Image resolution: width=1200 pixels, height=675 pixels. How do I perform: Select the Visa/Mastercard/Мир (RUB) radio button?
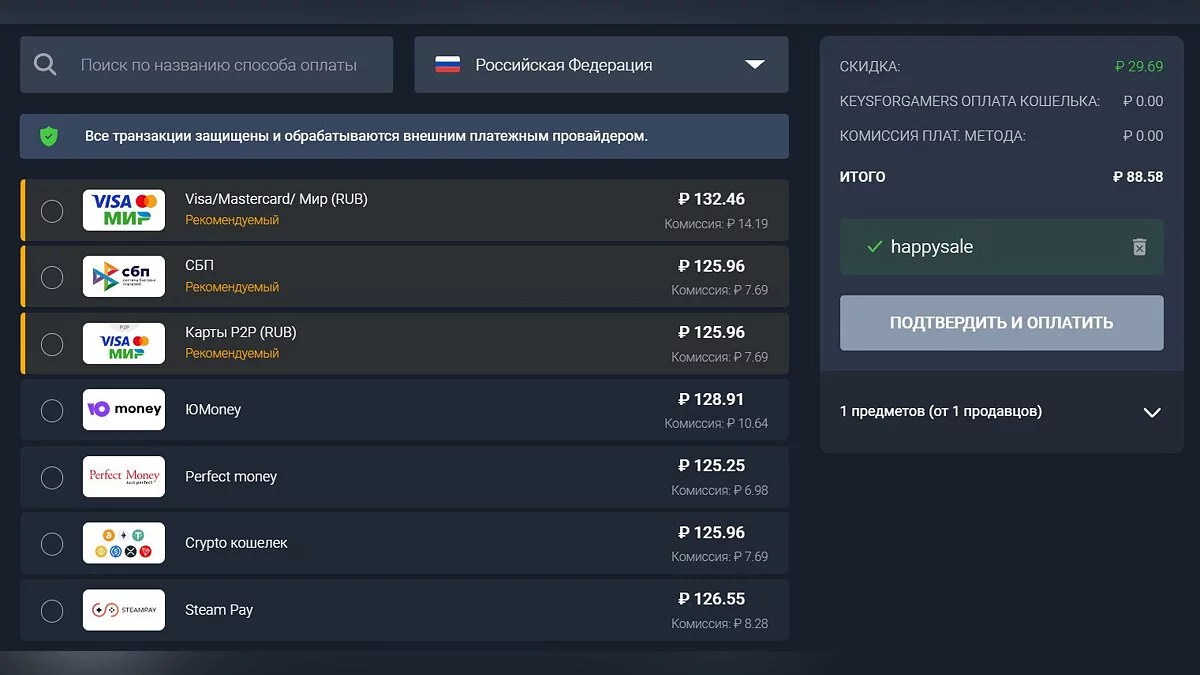click(x=52, y=211)
